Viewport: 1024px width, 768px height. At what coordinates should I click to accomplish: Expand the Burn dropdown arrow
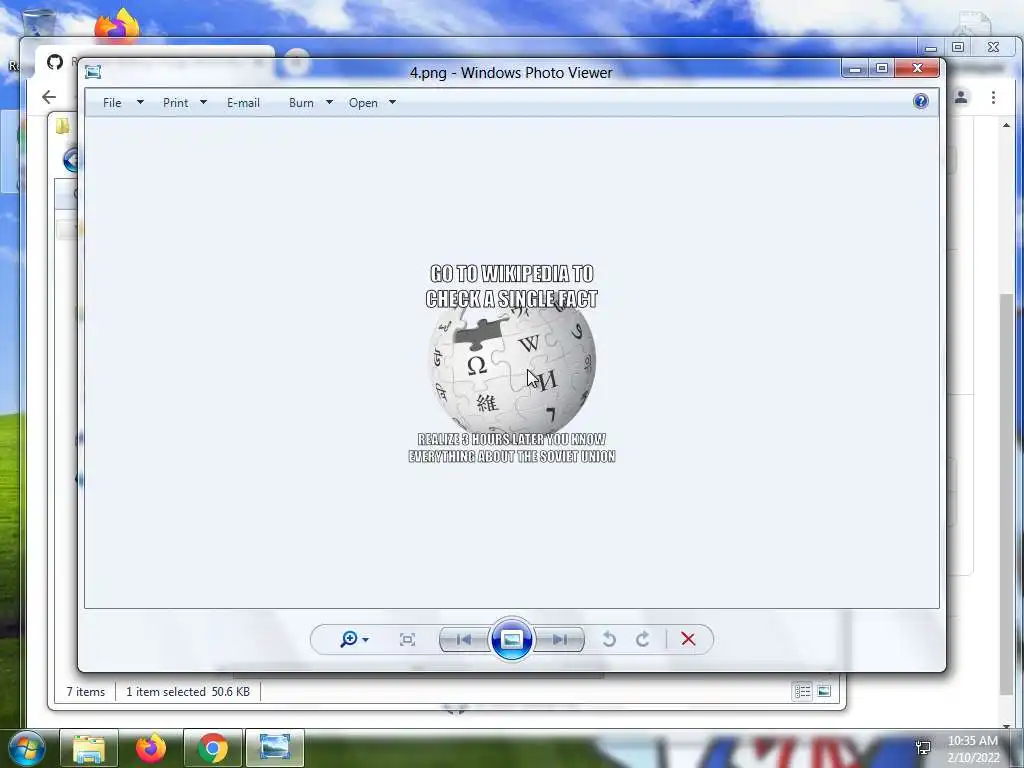[x=329, y=102]
